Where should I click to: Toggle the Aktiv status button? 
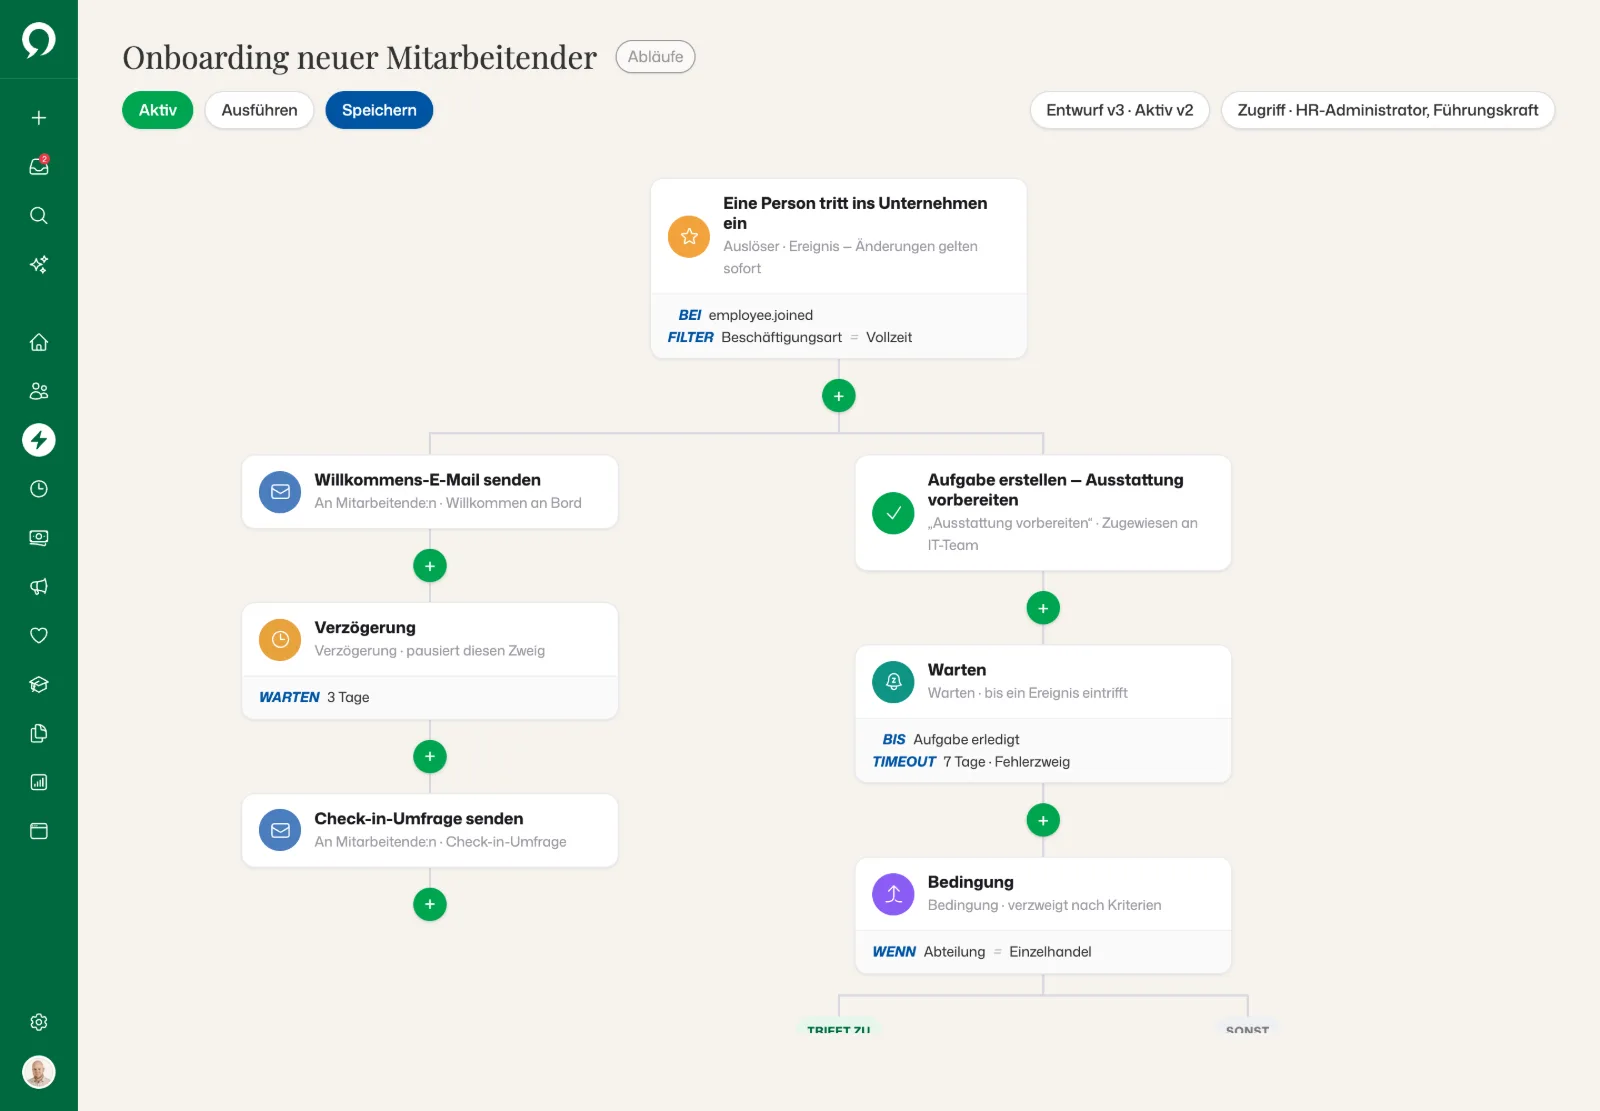pos(158,110)
